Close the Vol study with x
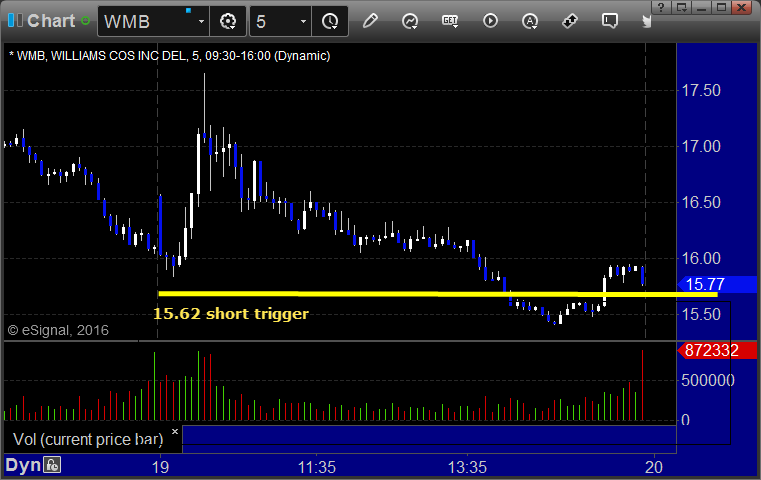This screenshot has height=480, width=761. (x=175, y=431)
